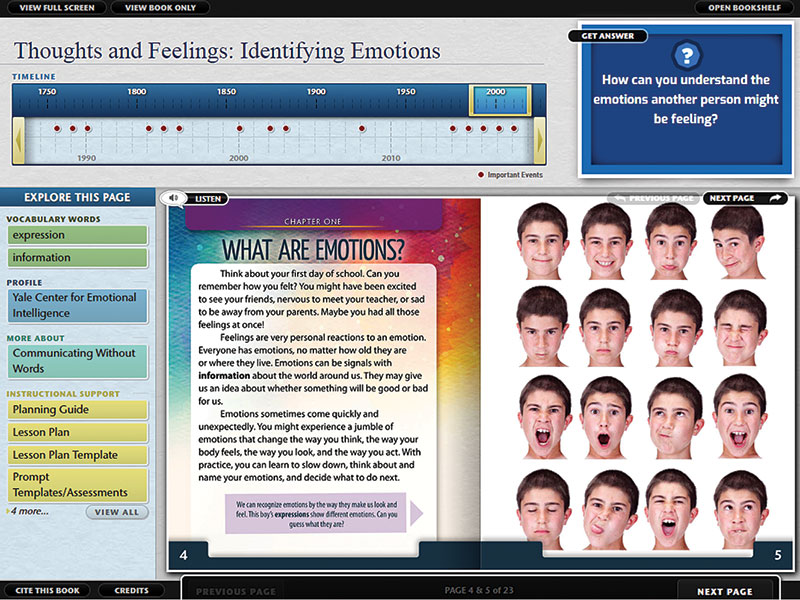
Task: Click the question mark icon
Action: (x=685, y=56)
